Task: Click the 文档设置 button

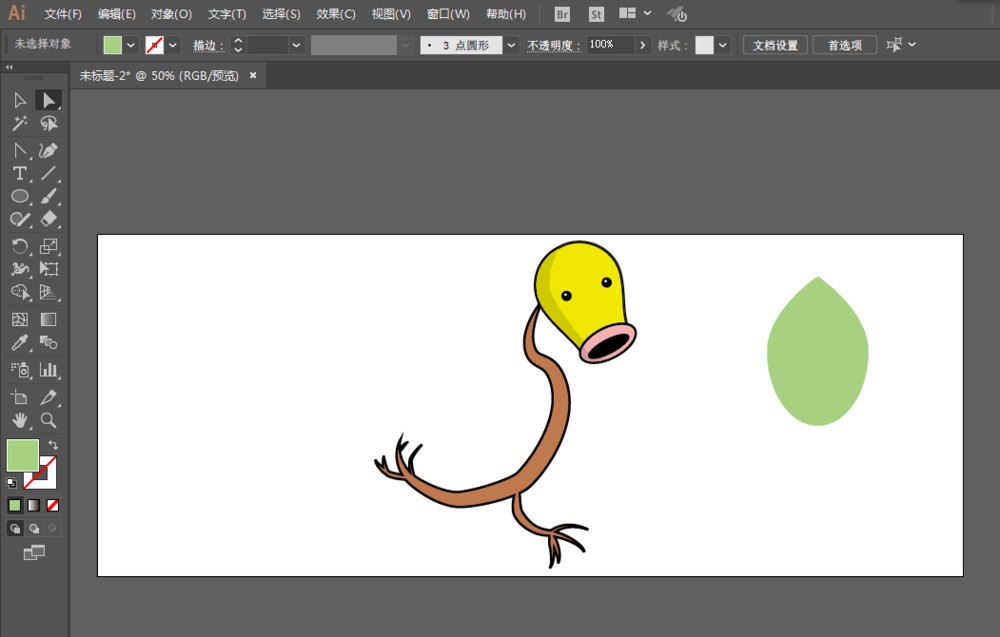Action: pyautogui.click(x=775, y=45)
